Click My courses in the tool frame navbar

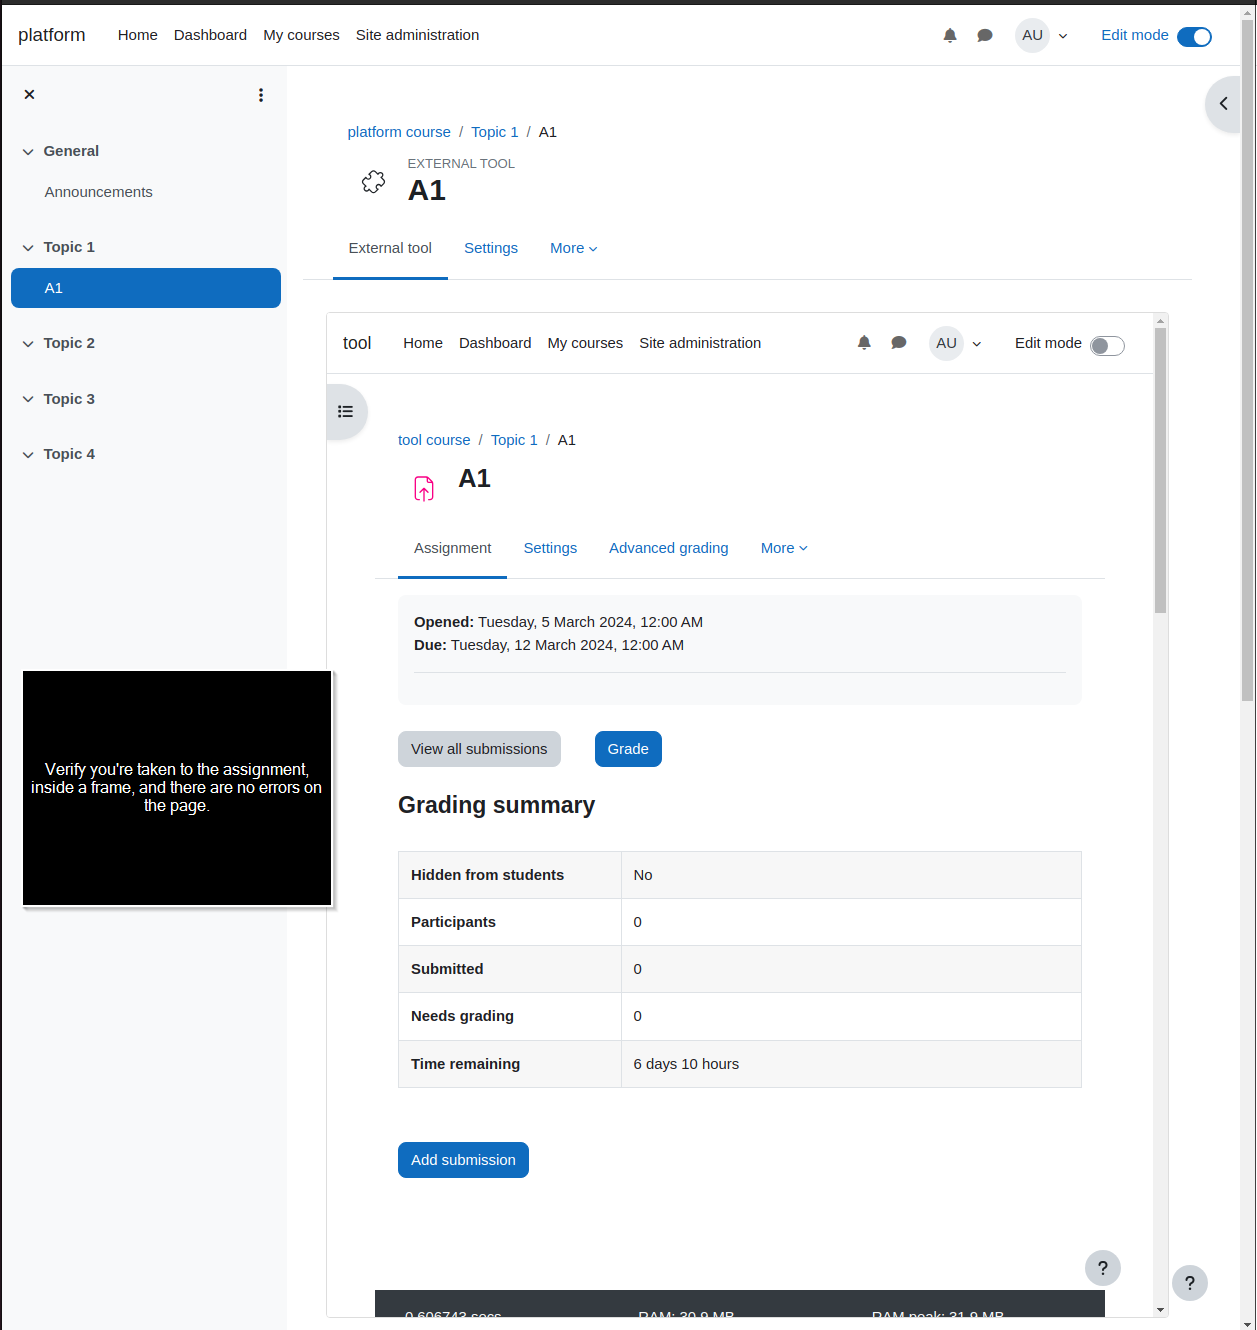tap(585, 343)
